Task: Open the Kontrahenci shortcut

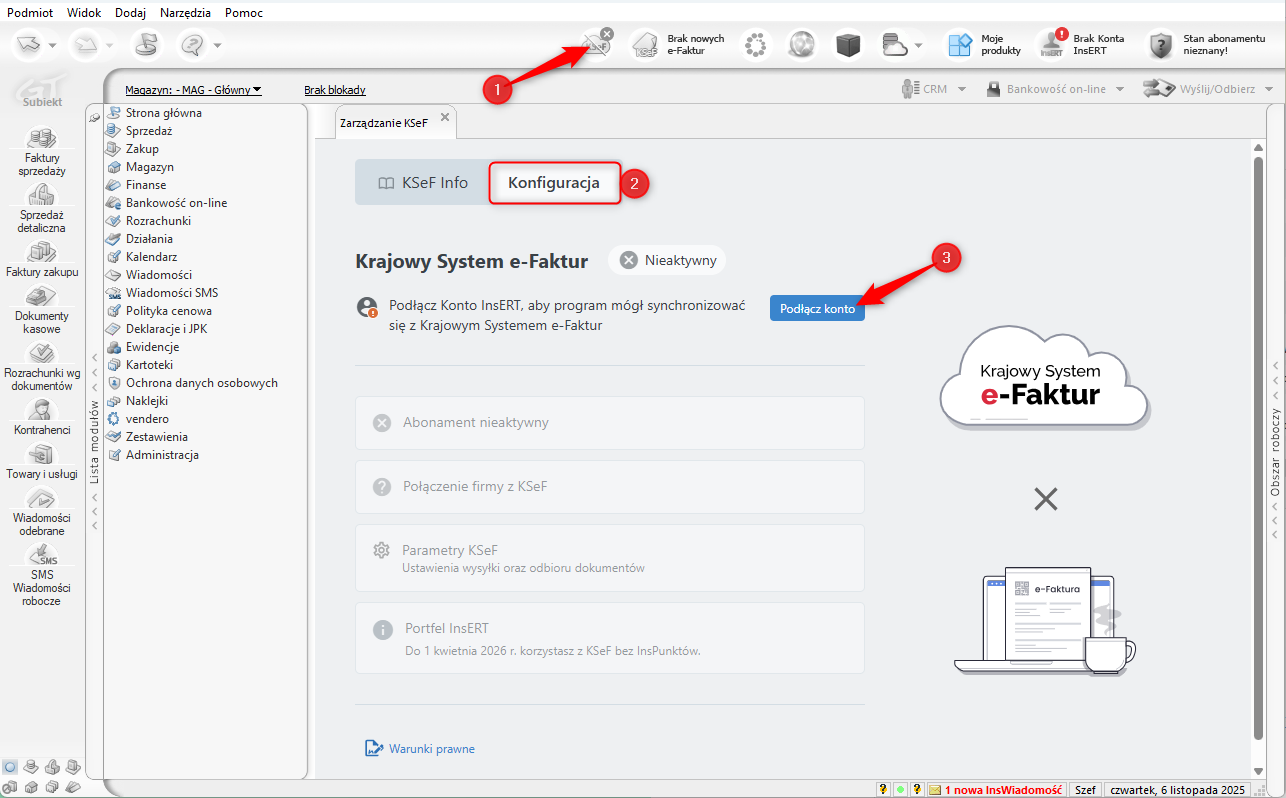Action: click(43, 418)
